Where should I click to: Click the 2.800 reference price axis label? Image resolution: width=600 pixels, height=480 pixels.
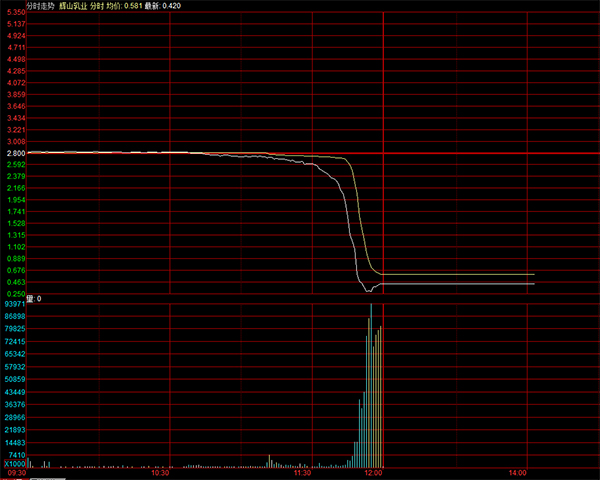[x=15, y=153]
